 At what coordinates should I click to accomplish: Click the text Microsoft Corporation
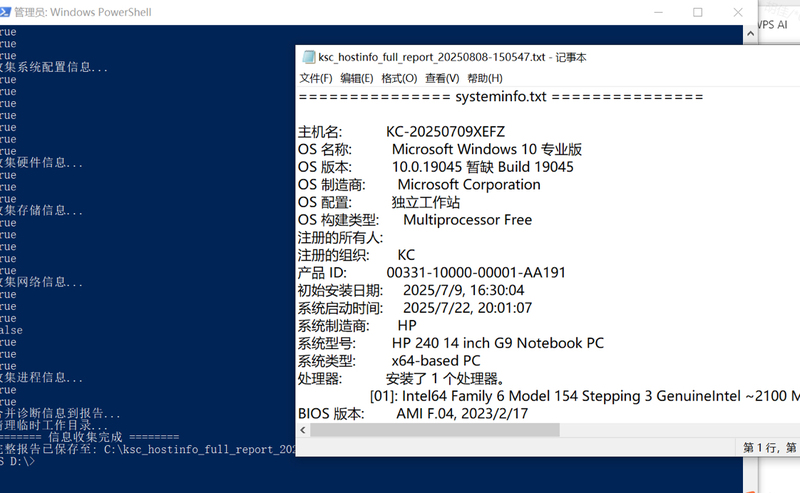point(468,185)
